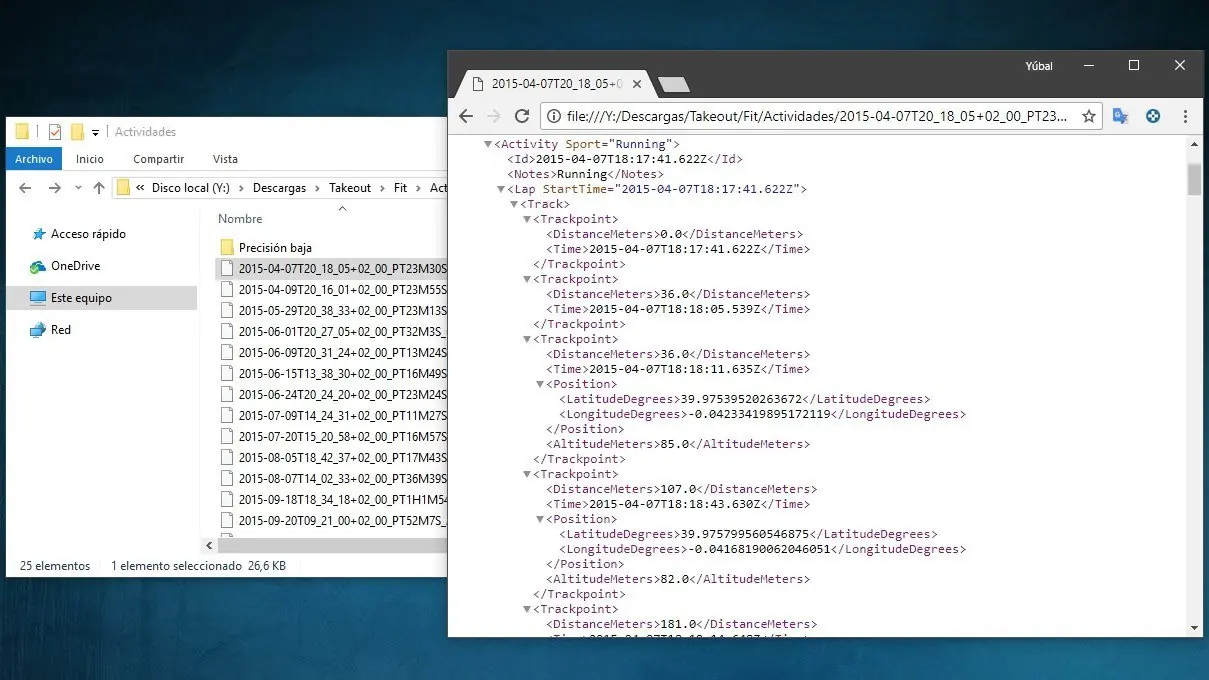Open recent locations dropdown in File Explorer
Screen dimensions: 1209x680
pos(77,188)
